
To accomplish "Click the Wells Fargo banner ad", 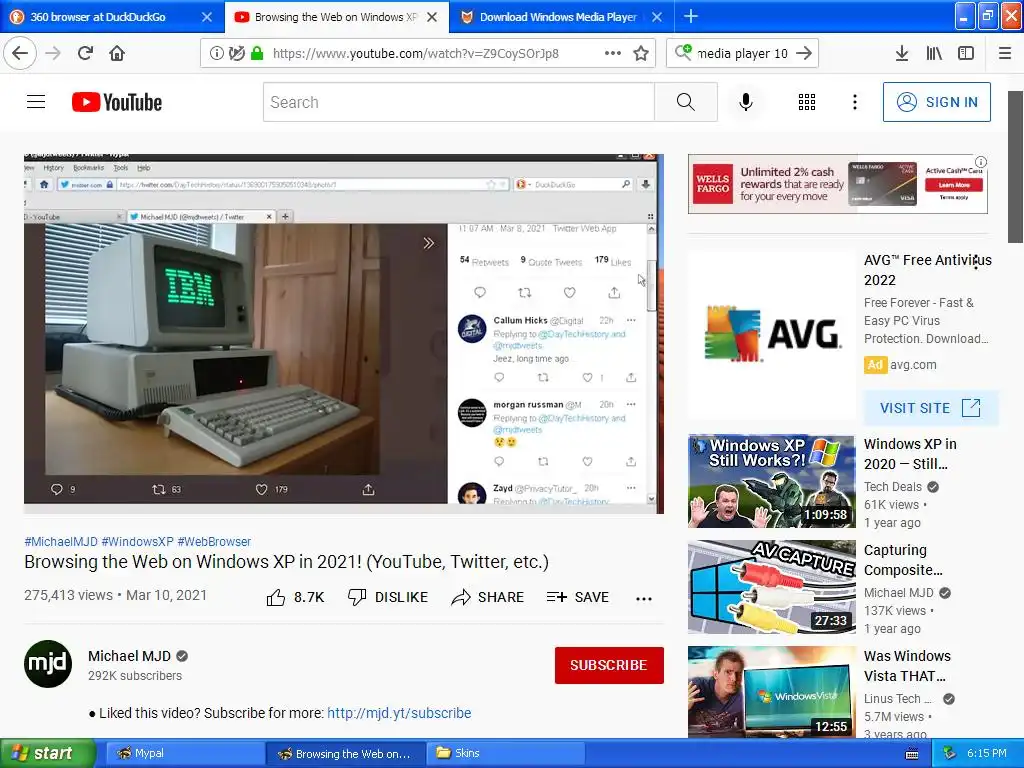I will coord(837,184).
